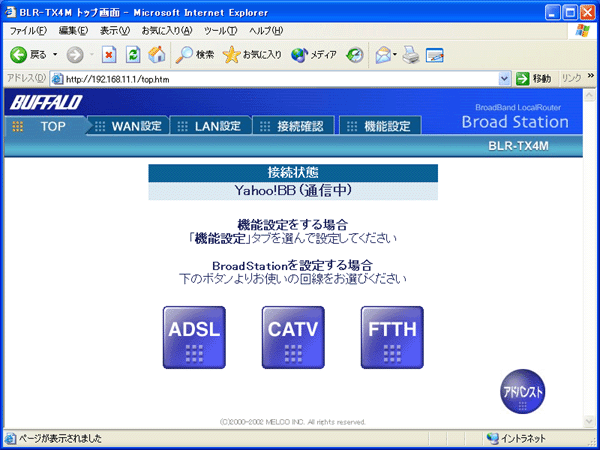Switch to the LAN設定 tab
The width and height of the screenshot is (600, 450).
(x=210, y=126)
